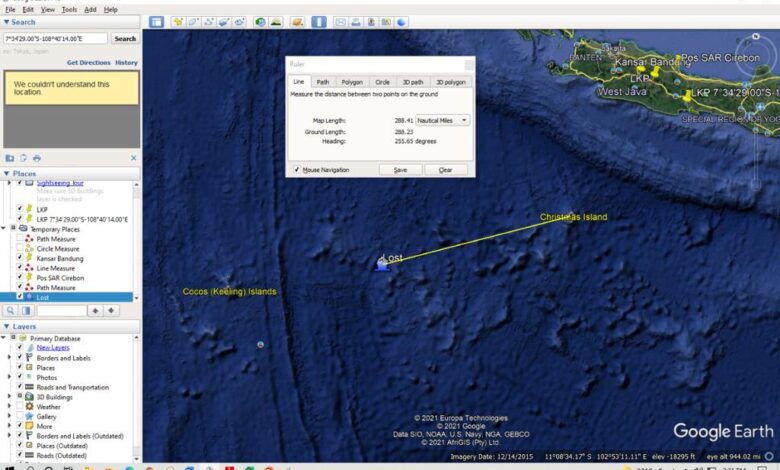Click the search coordinates input field
Screen dimensions: 780x470
click(55, 38)
